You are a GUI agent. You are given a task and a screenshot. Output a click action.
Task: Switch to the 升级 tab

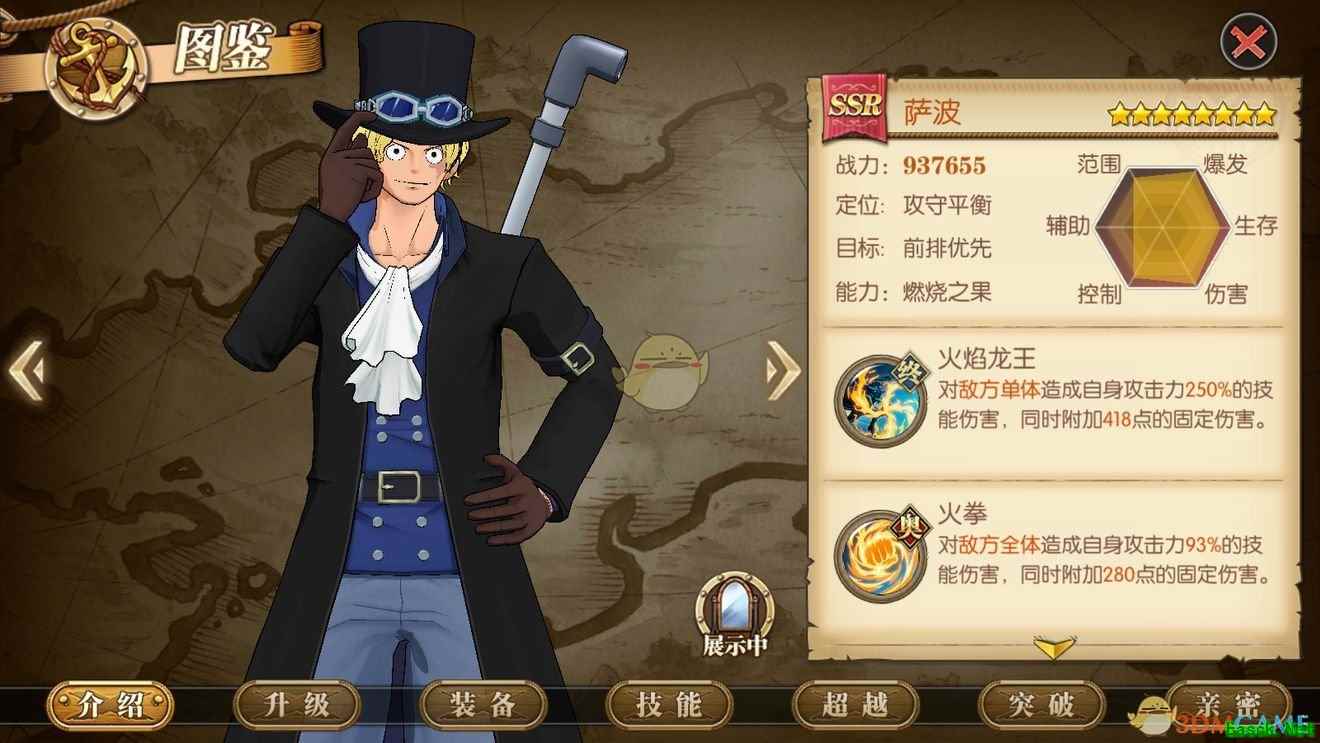(297, 705)
